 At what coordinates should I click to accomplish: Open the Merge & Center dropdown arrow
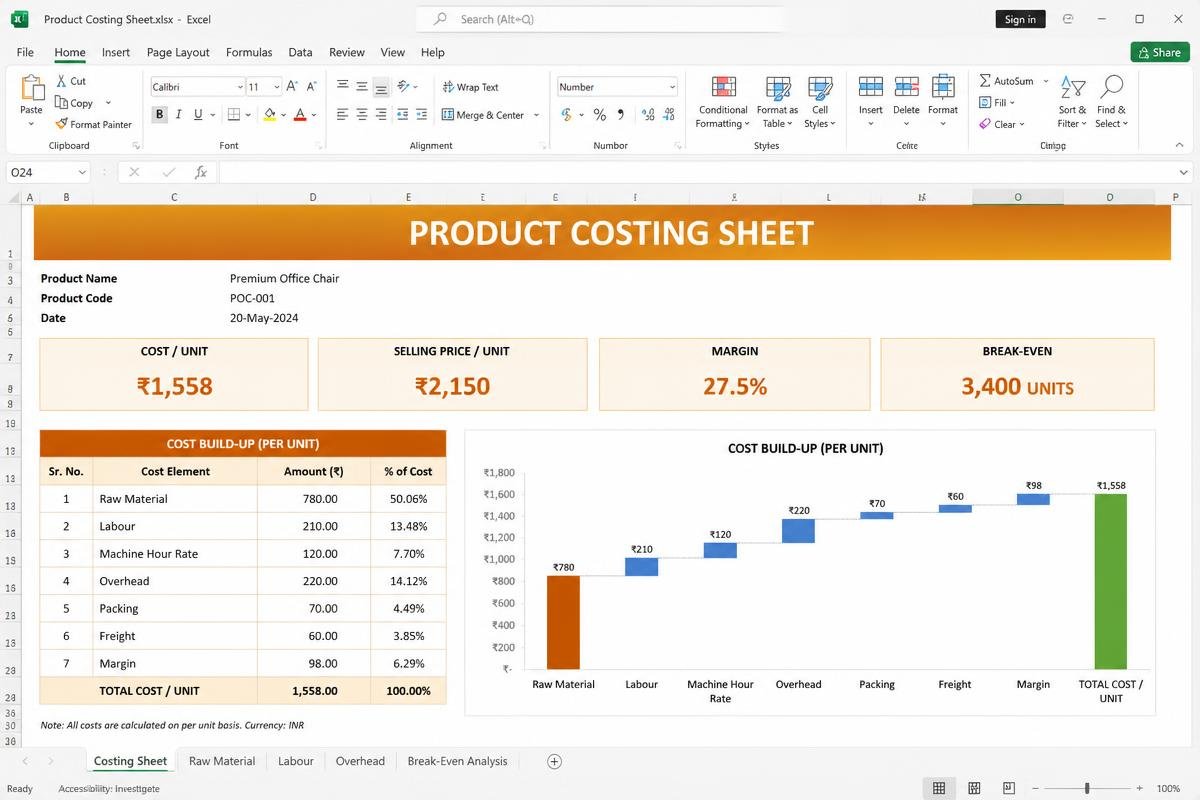536,115
